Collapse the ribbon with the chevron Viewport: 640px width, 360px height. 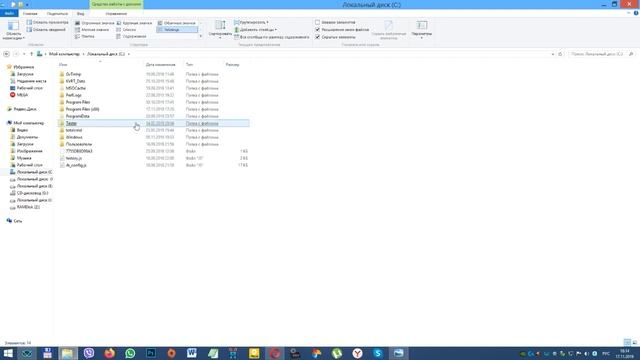pyautogui.click(x=629, y=13)
